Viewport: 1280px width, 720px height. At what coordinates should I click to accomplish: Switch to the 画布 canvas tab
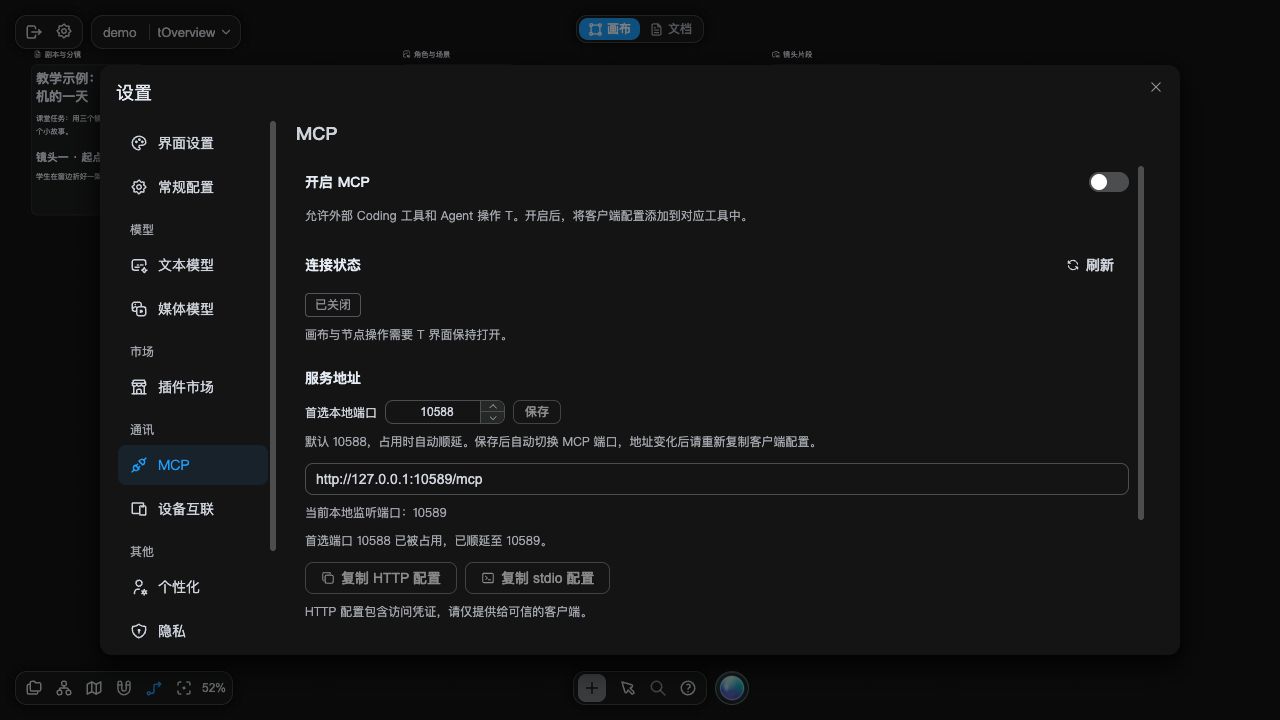610,29
